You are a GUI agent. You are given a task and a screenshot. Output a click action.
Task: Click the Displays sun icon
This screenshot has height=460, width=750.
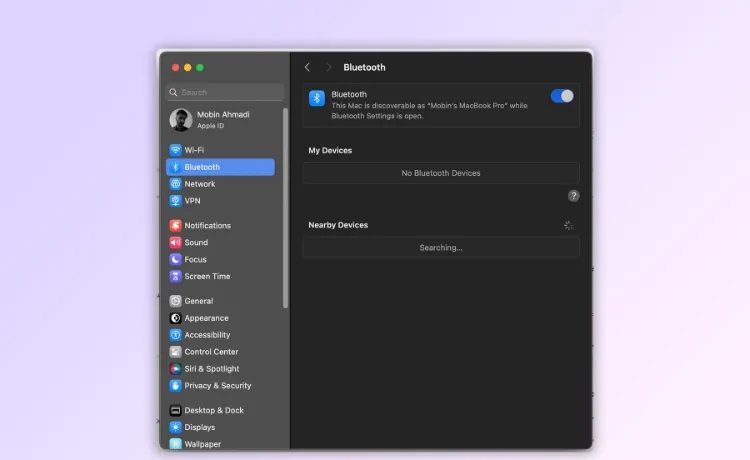coord(176,427)
